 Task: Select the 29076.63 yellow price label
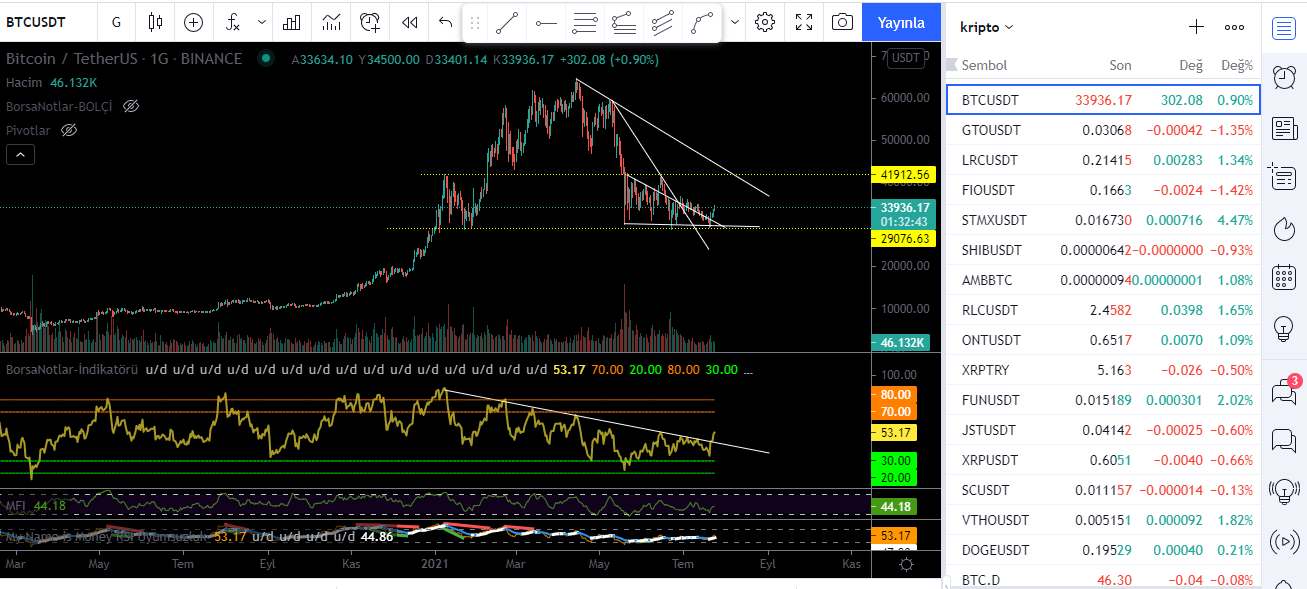point(905,239)
